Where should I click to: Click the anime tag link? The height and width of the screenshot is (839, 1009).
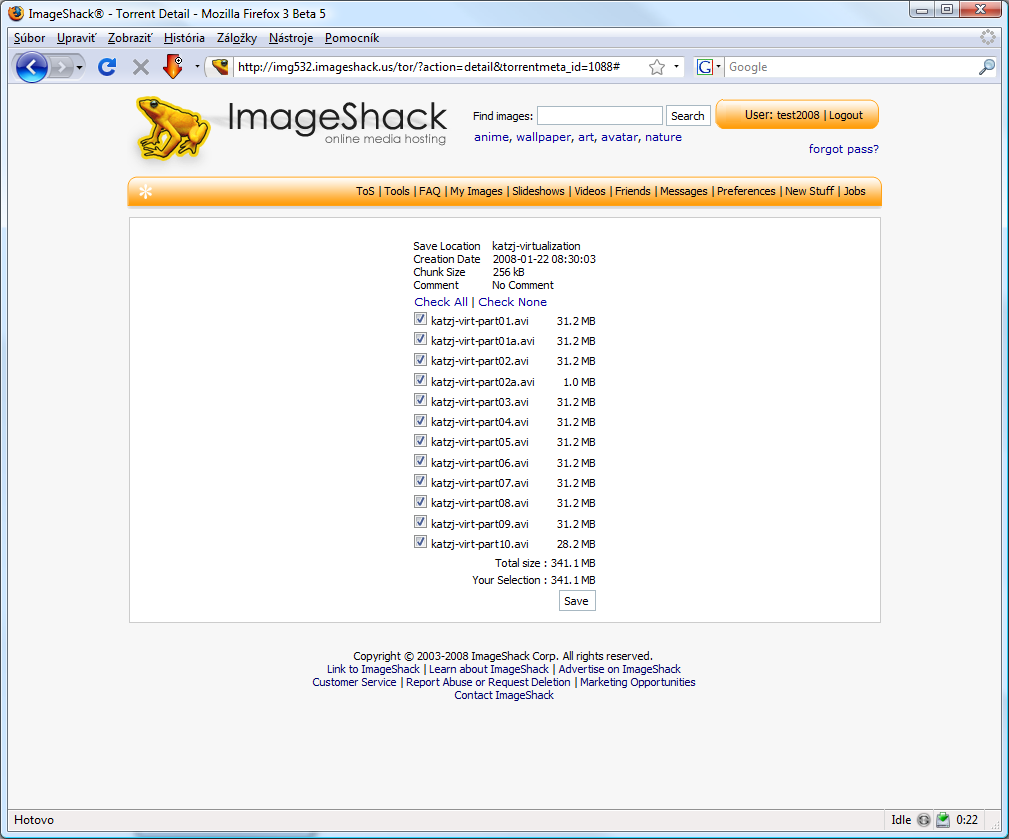(491, 137)
